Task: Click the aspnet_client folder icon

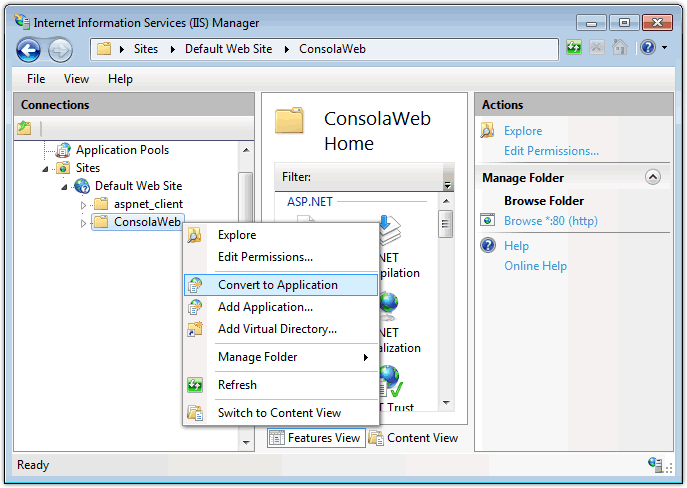Action: pyautogui.click(x=101, y=204)
